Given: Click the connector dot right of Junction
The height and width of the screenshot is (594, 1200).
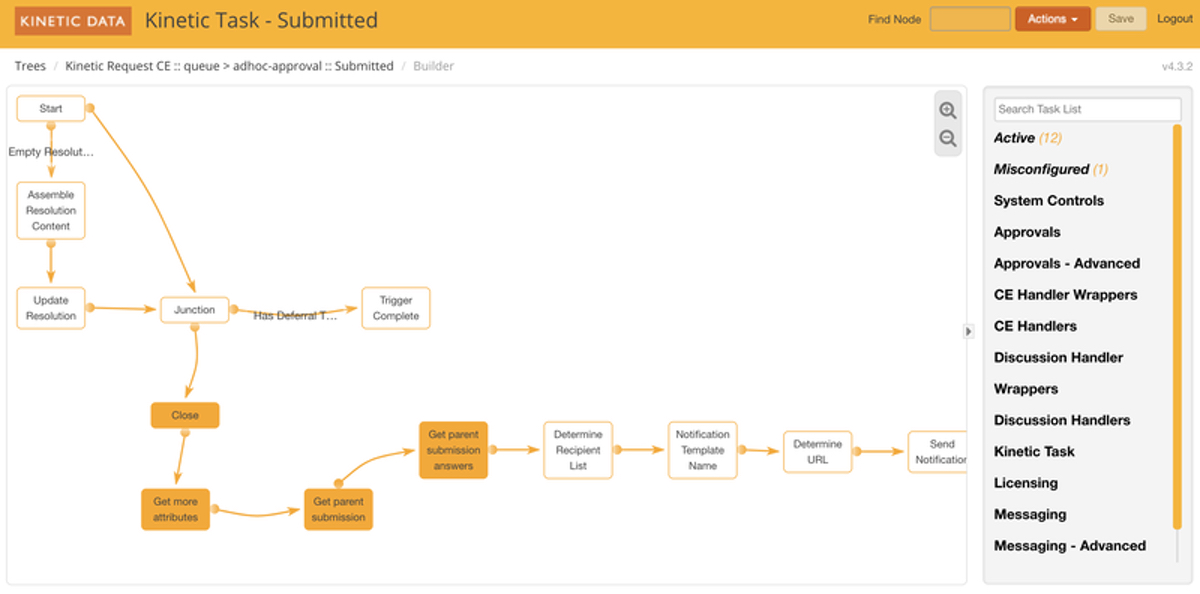Looking at the screenshot, I should coord(234,309).
